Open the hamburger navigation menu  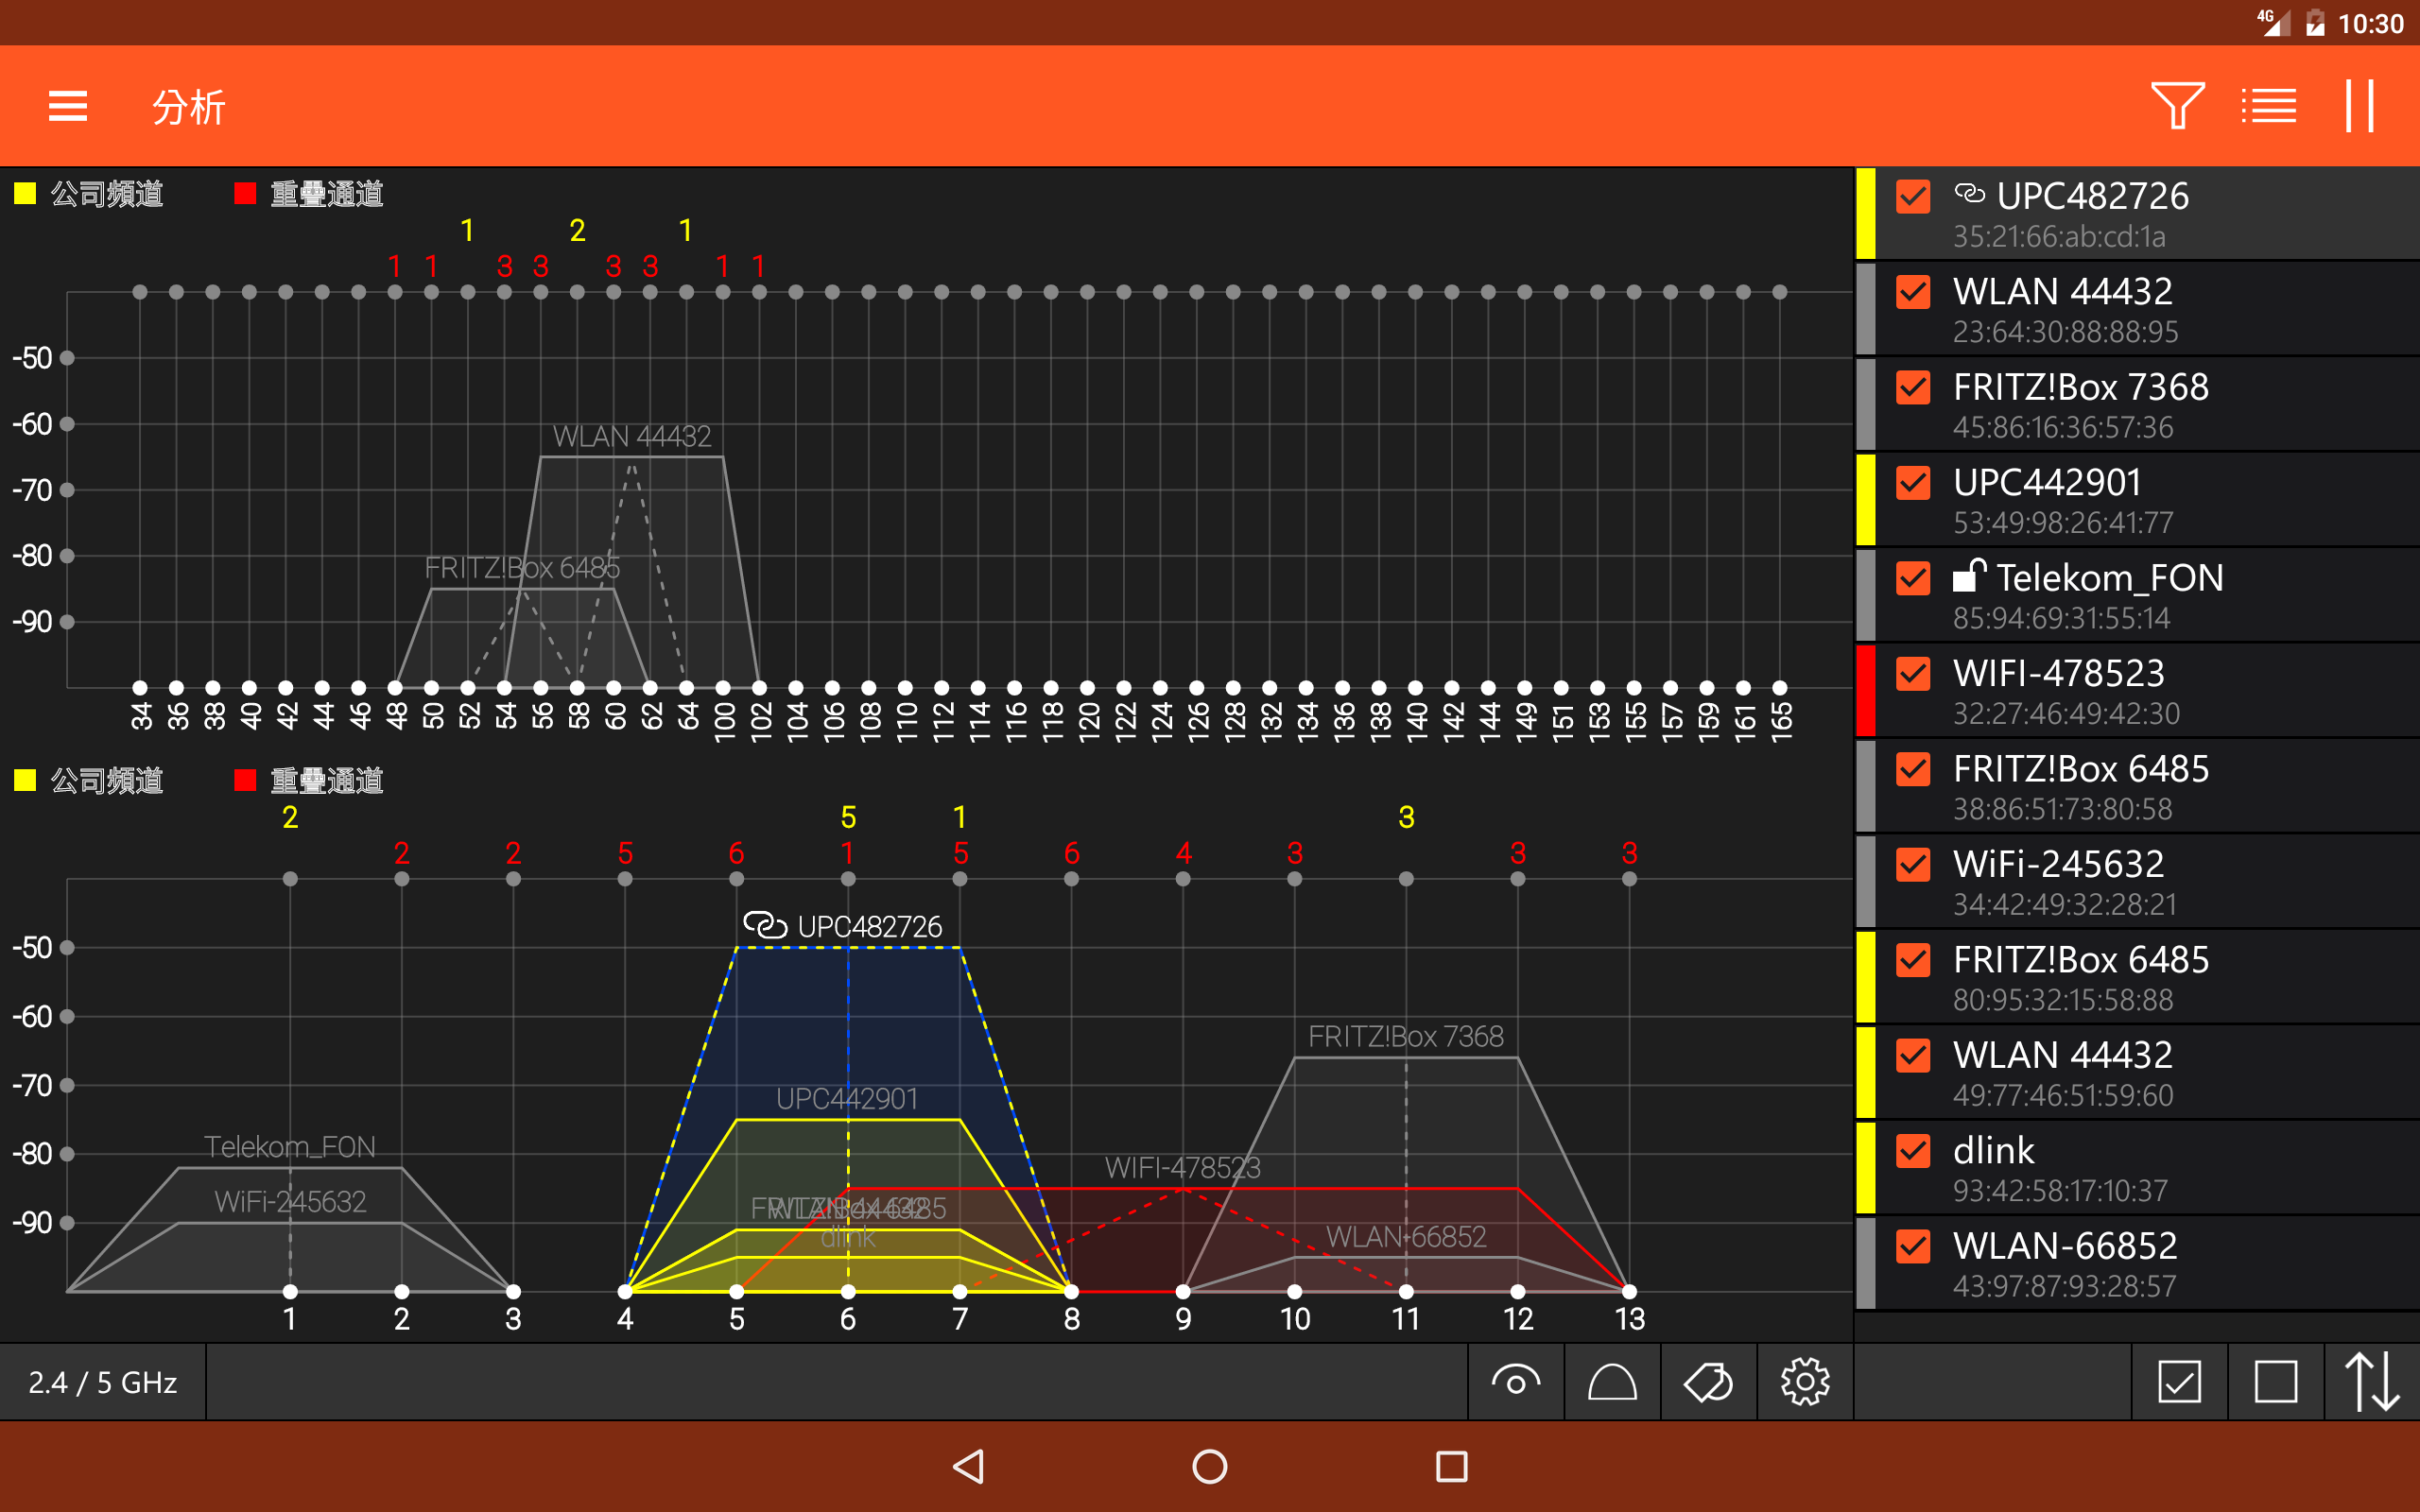[x=68, y=106]
